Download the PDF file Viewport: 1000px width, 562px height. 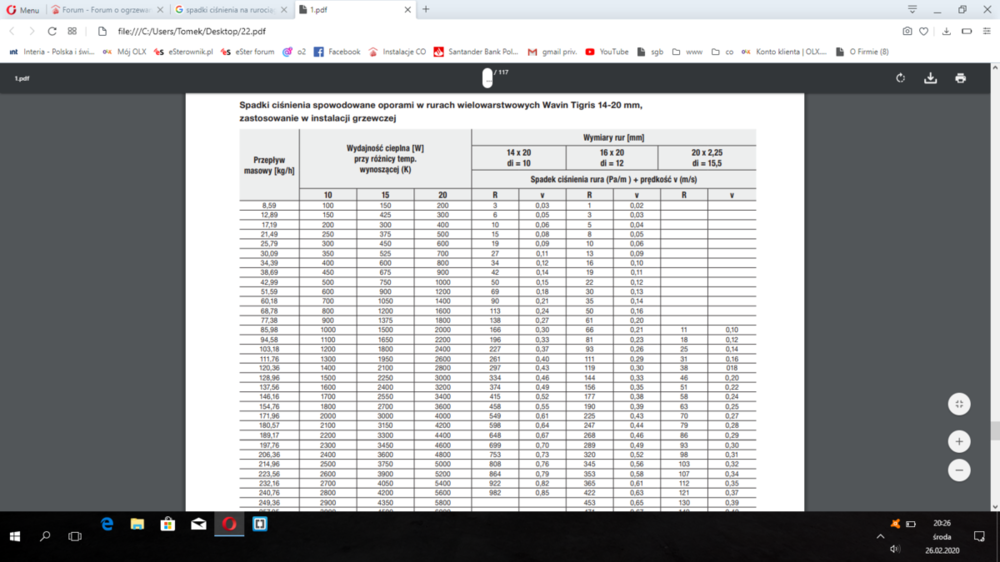coord(930,78)
